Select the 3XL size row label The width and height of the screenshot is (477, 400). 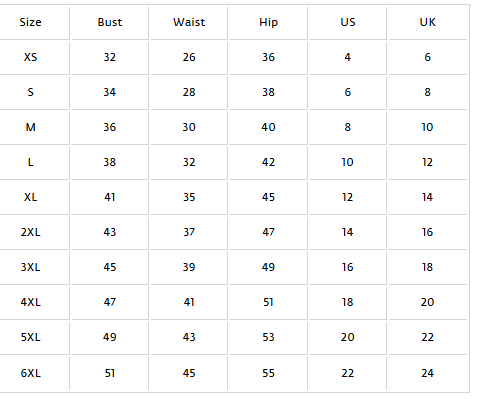point(30,267)
